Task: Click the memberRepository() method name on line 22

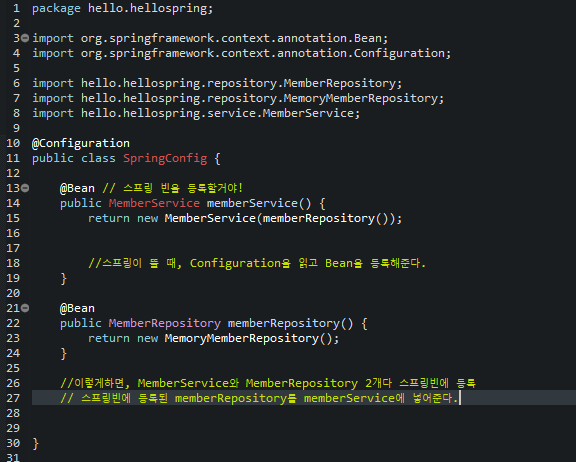Action: click(291, 323)
